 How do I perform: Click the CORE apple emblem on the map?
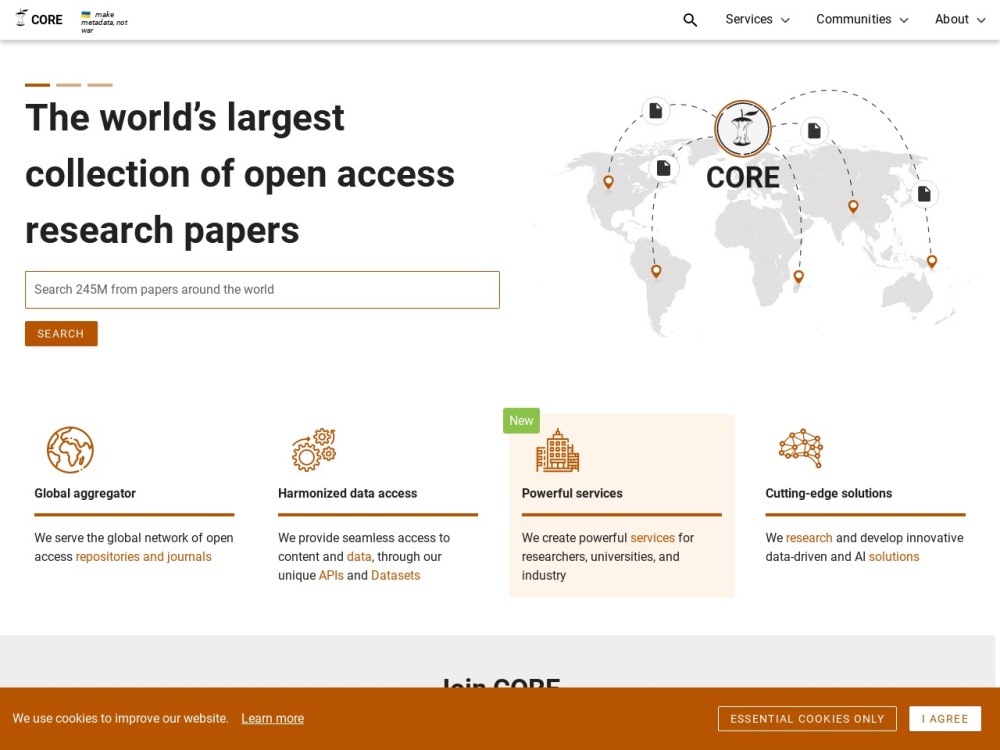pyautogui.click(x=742, y=128)
